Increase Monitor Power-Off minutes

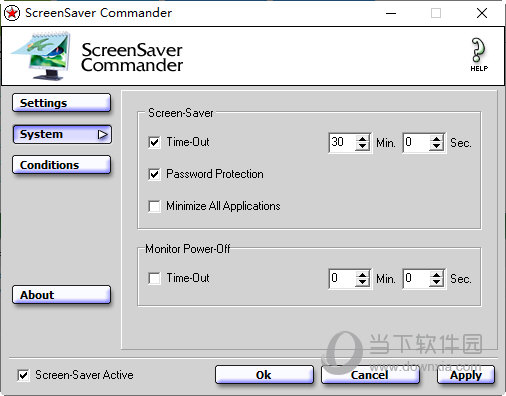pyautogui.click(x=362, y=275)
